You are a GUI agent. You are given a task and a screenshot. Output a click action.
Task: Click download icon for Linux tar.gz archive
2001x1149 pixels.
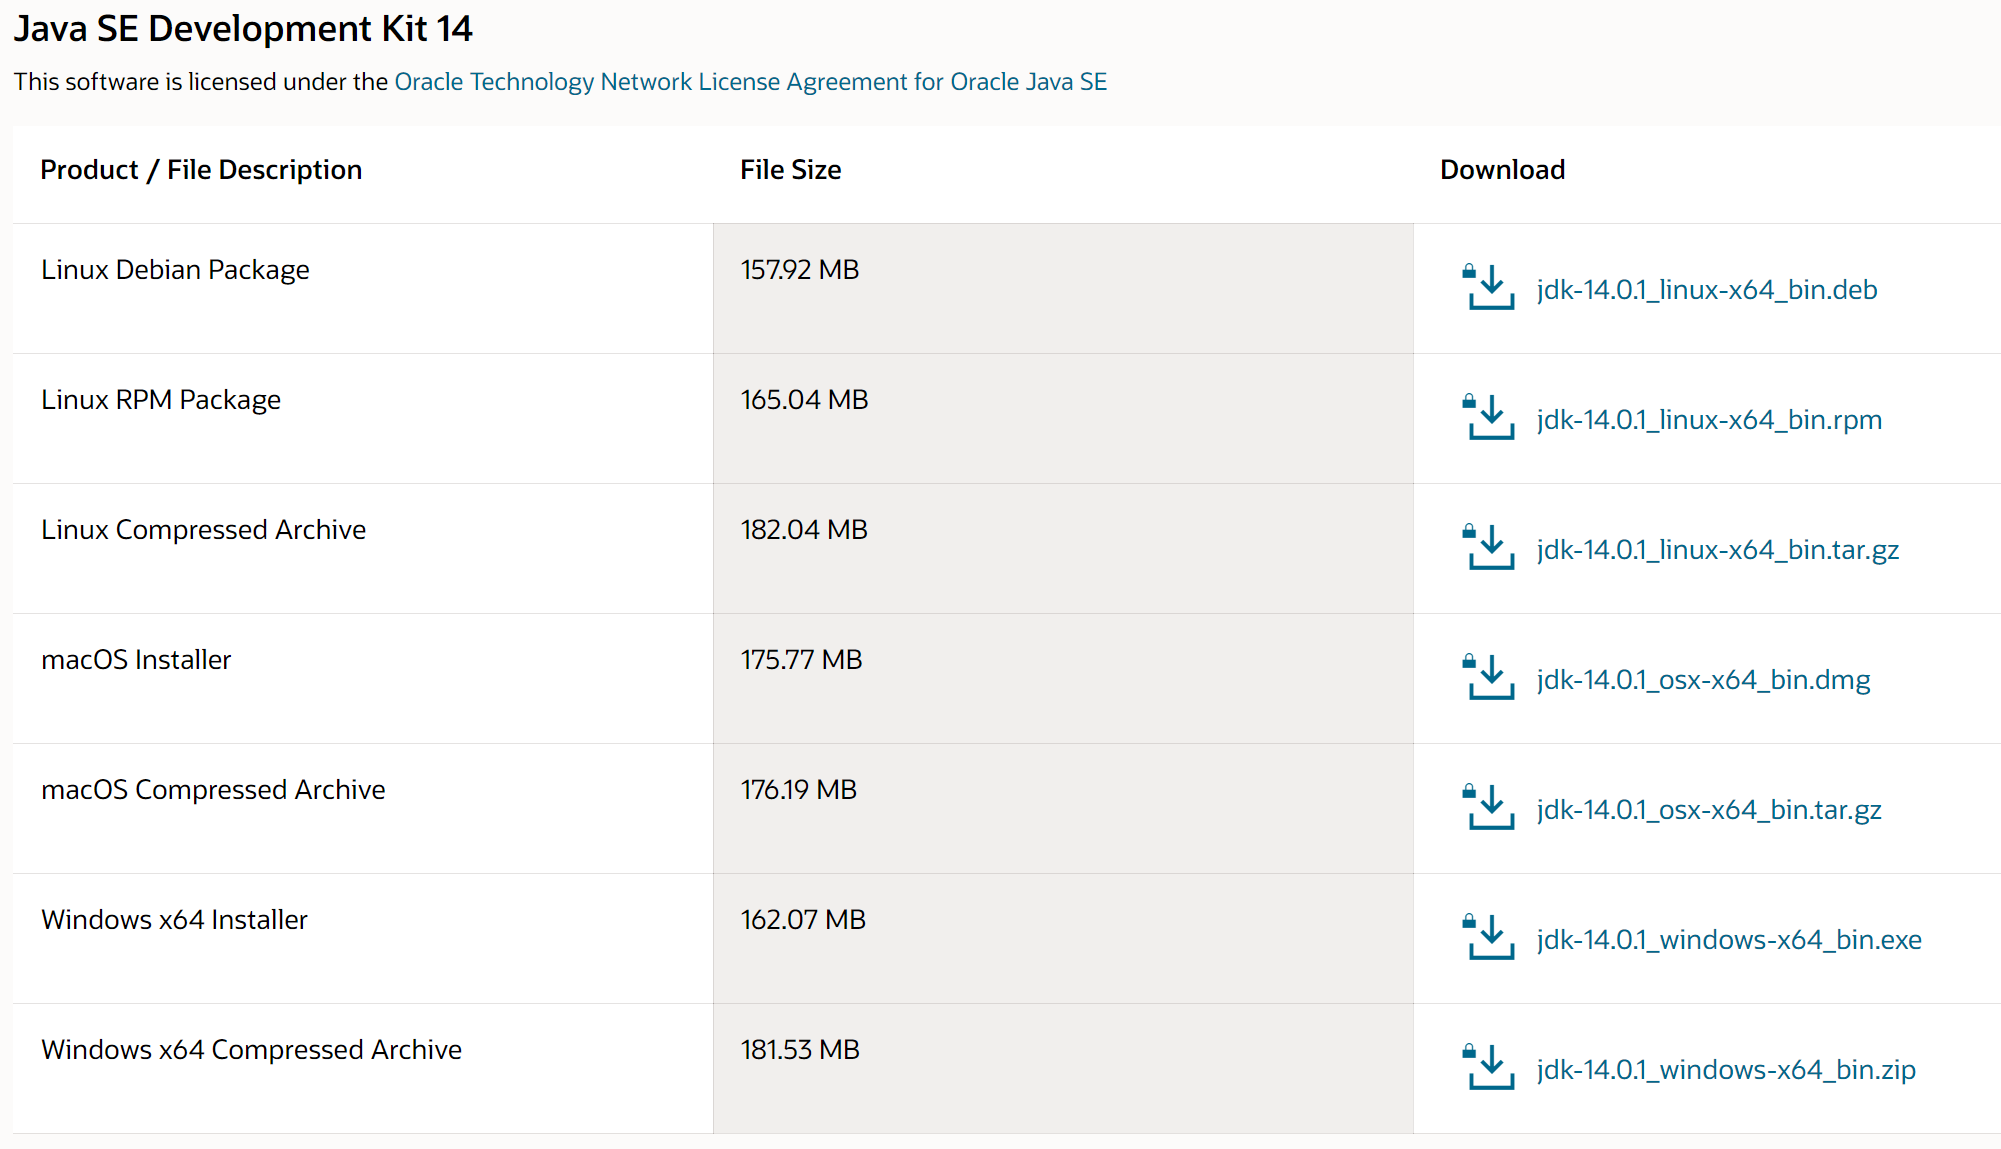coord(1489,548)
